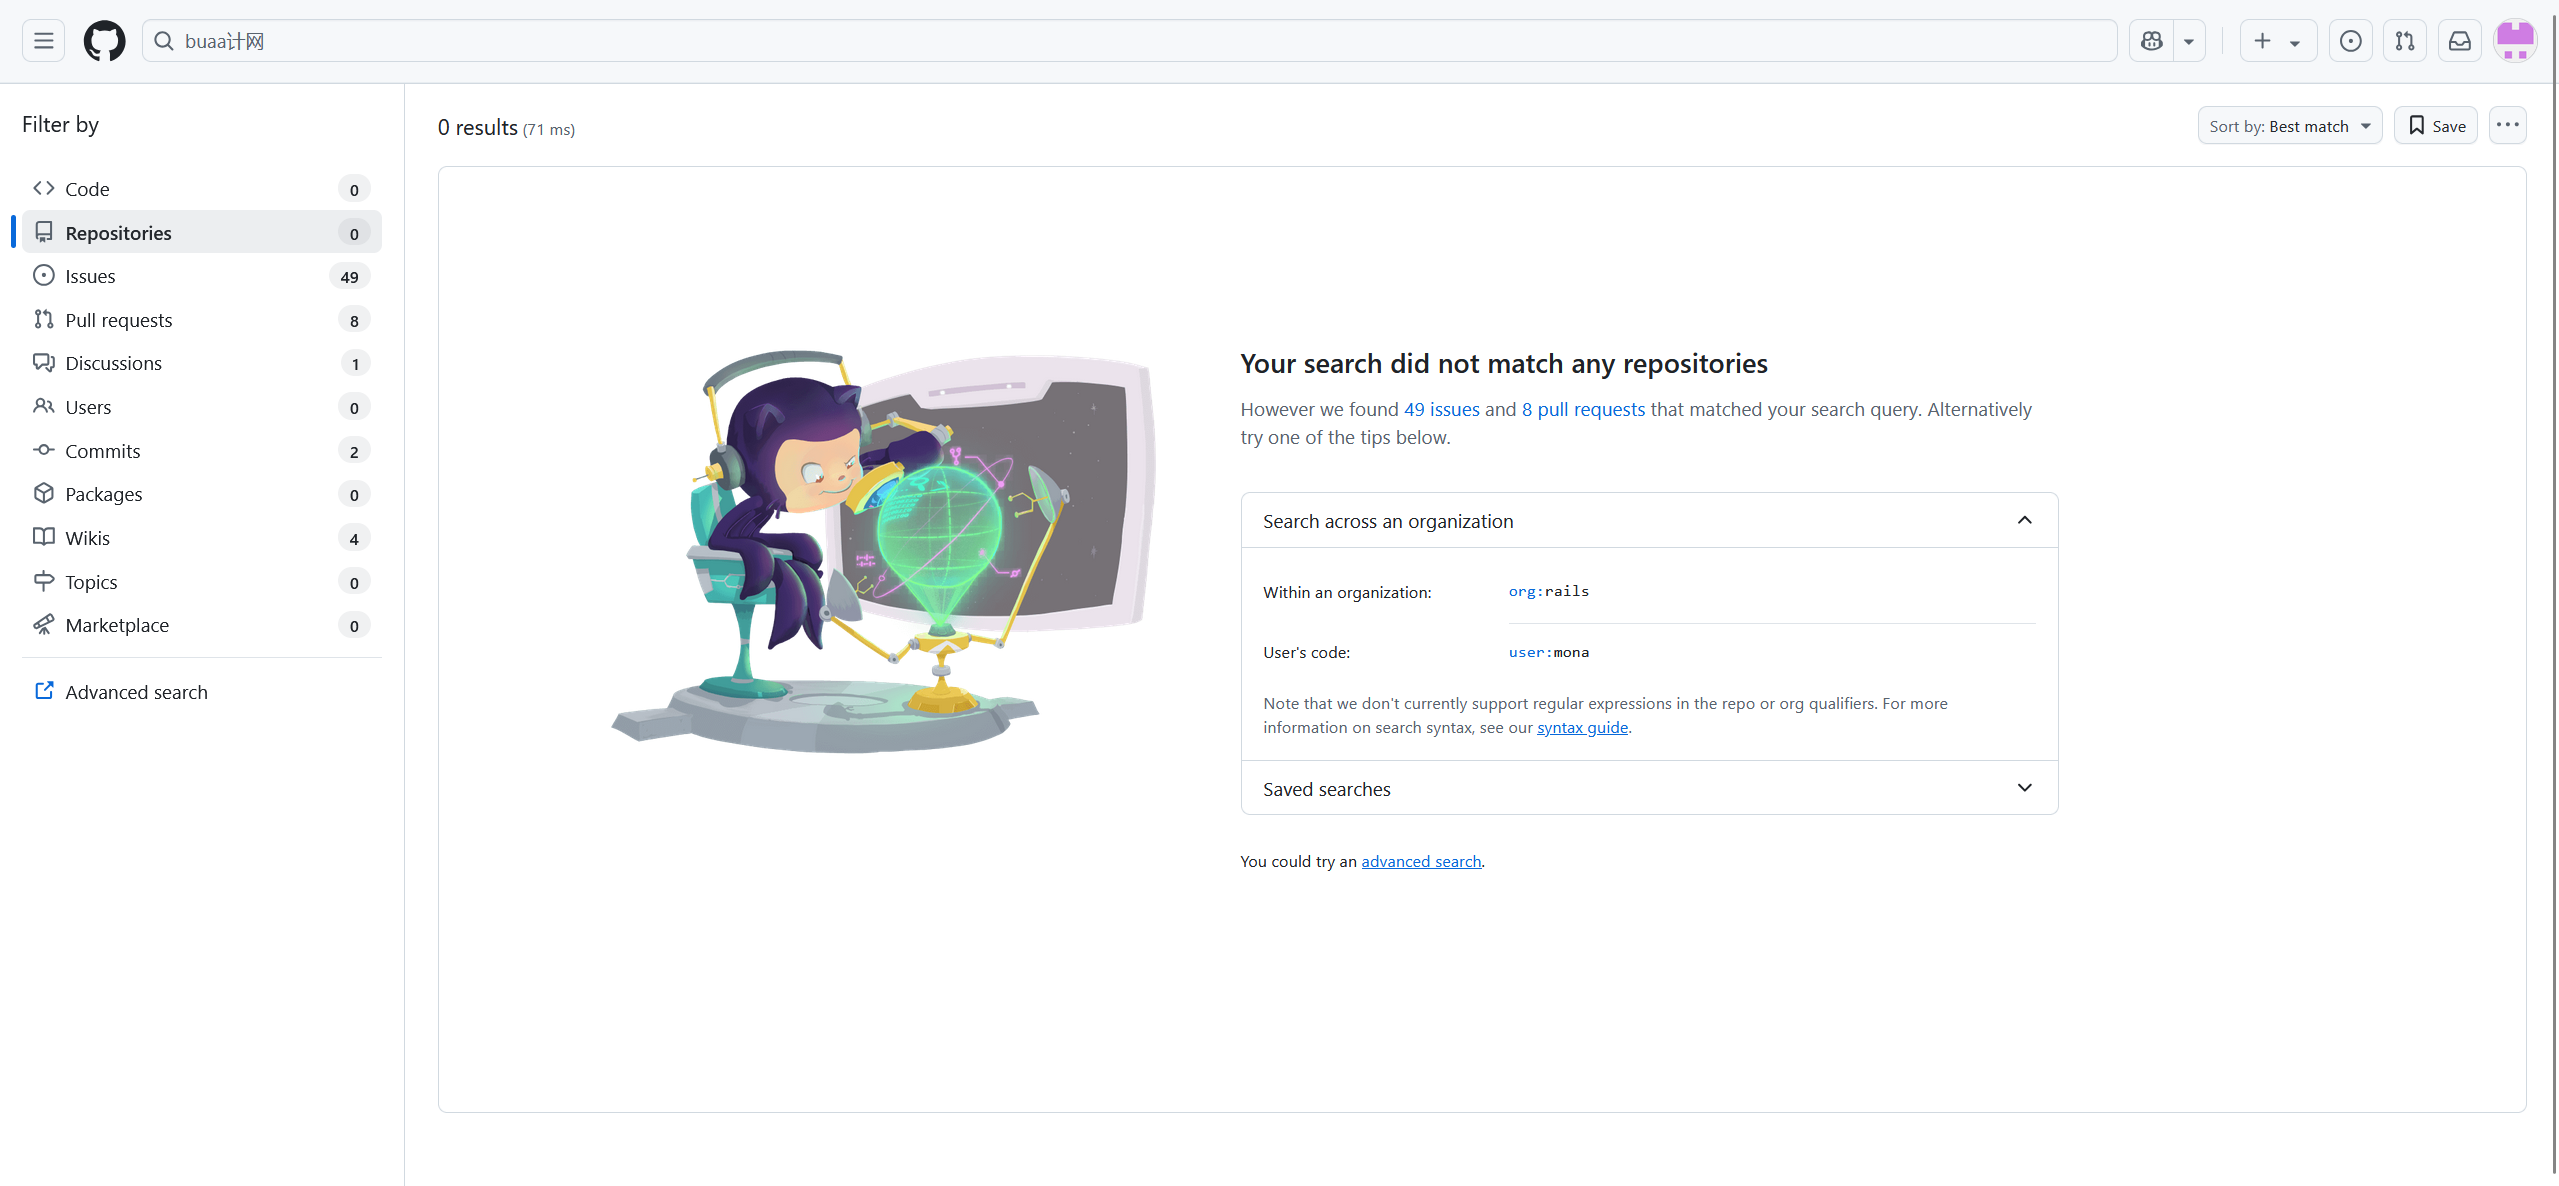Open Sort by Best match dropdown
This screenshot has height=1186, width=2559.
tap(2289, 126)
